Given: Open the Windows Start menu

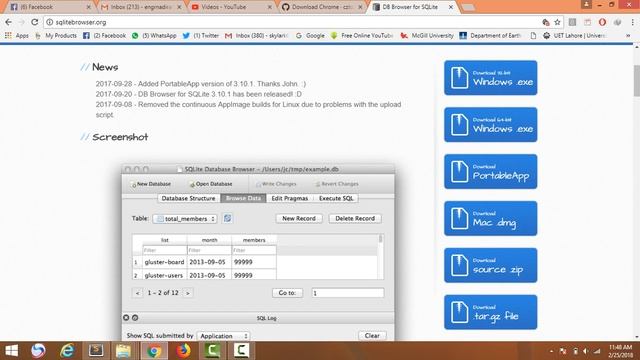Looking at the screenshot, I should 11,351.
